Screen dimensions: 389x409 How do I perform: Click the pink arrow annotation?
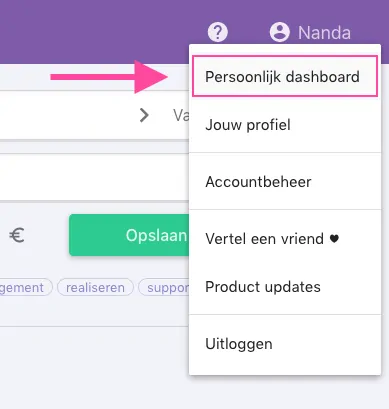(109, 77)
